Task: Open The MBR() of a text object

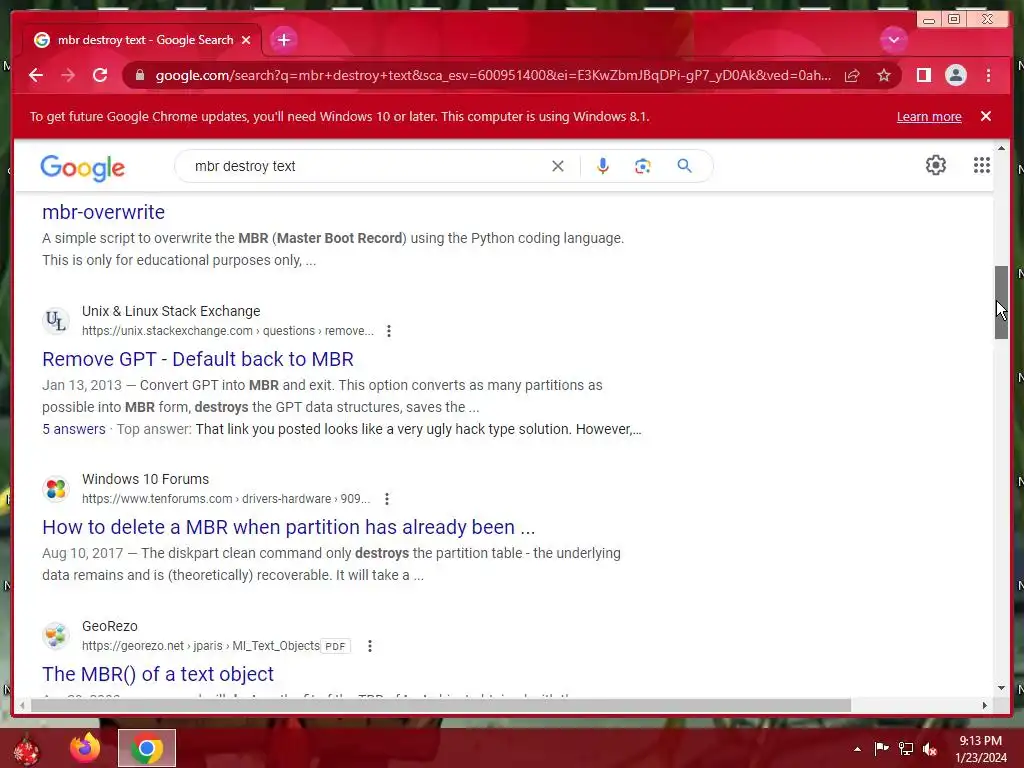Action: (158, 674)
